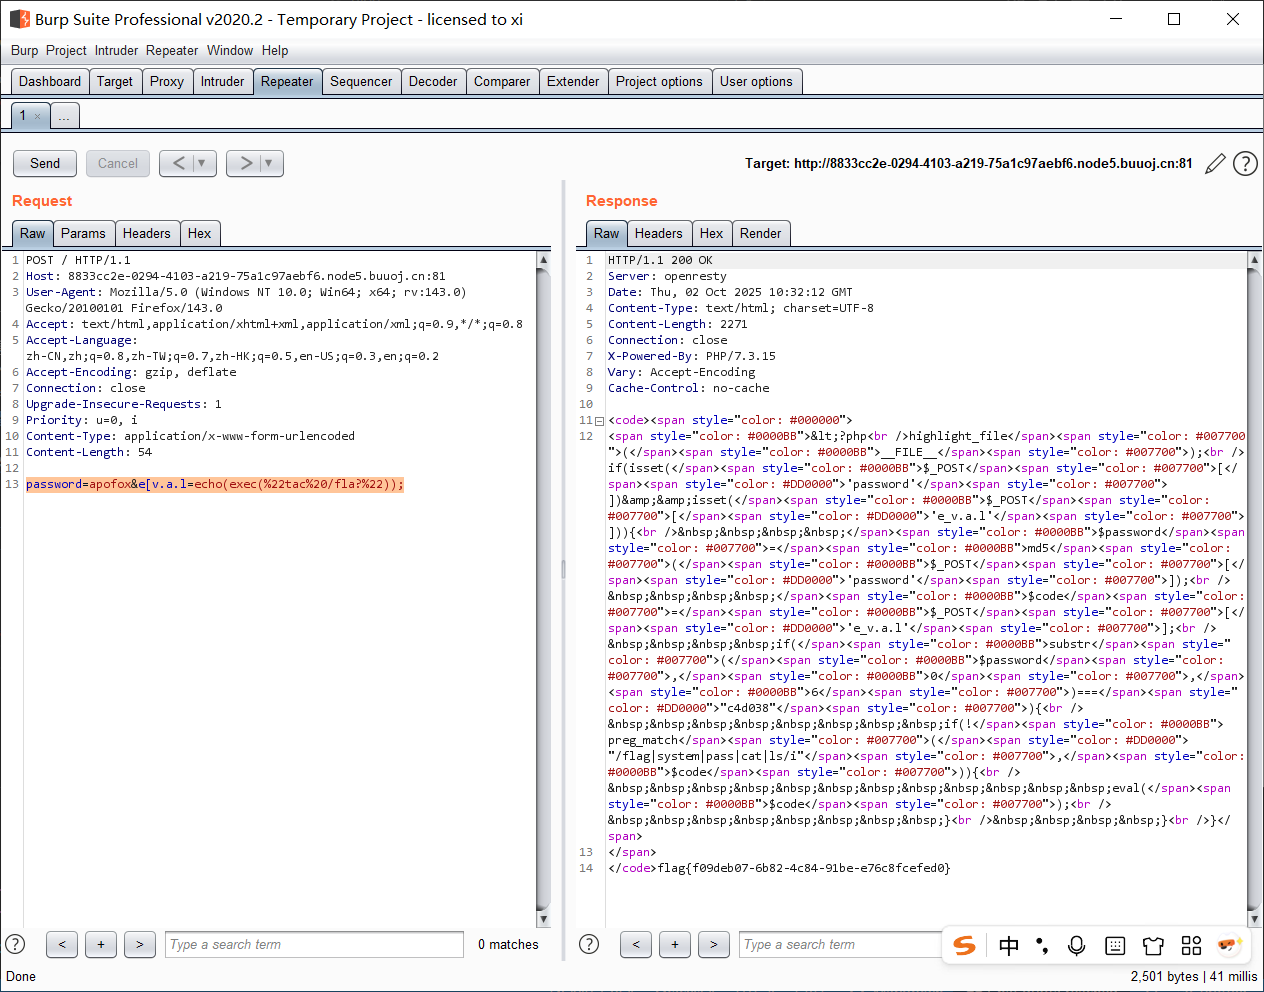Screen dimensions: 1264x992
Task: Click the request search term field
Action: click(x=314, y=944)
